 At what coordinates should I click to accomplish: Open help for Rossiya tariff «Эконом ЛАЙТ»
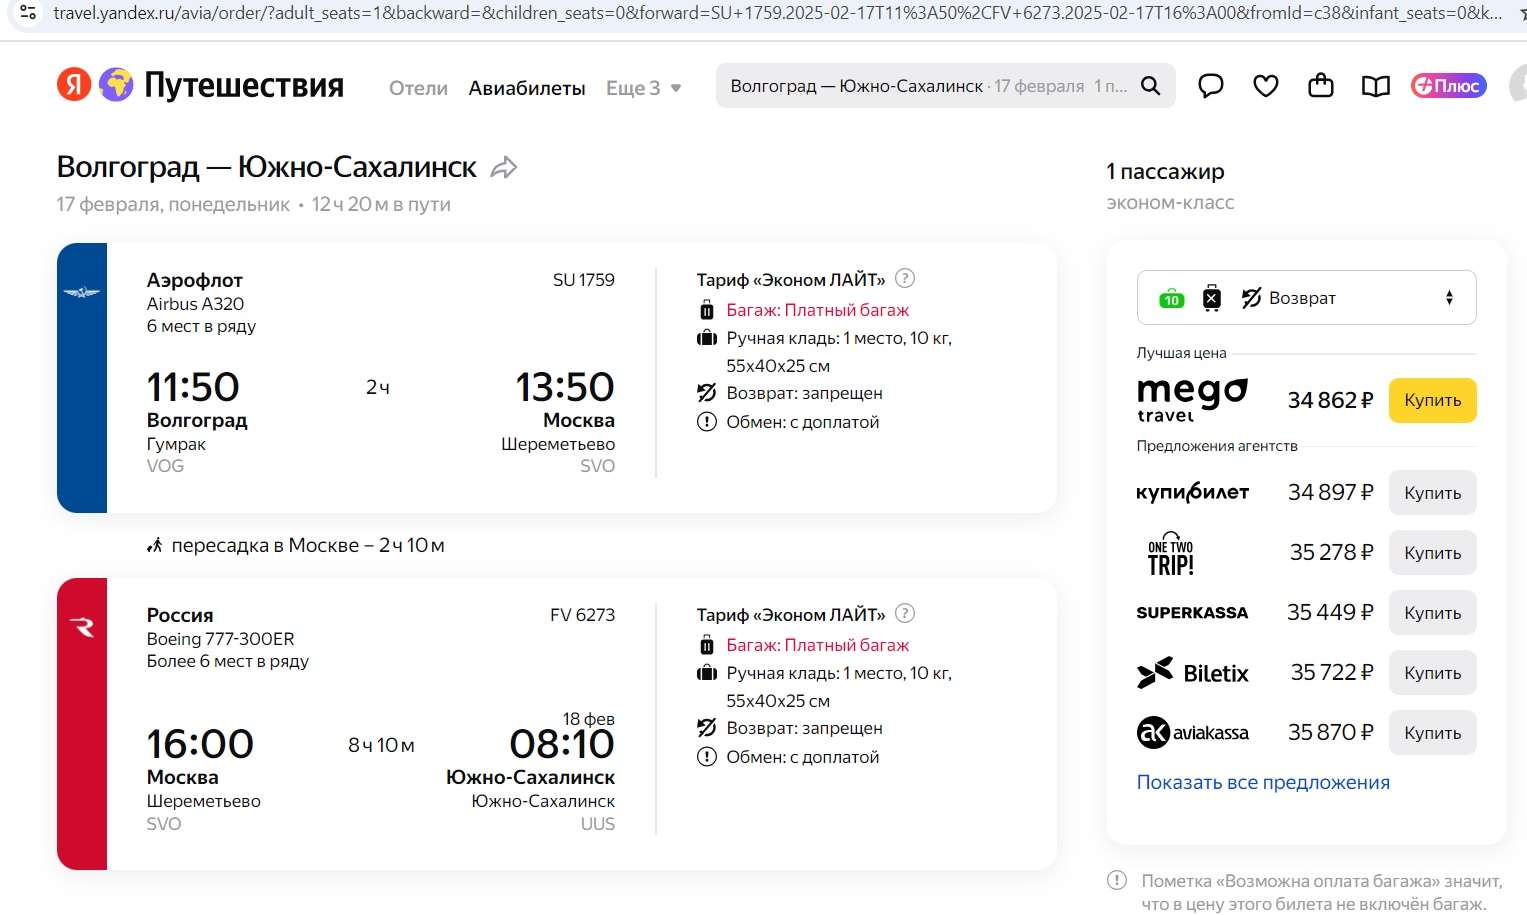[905, 614]
